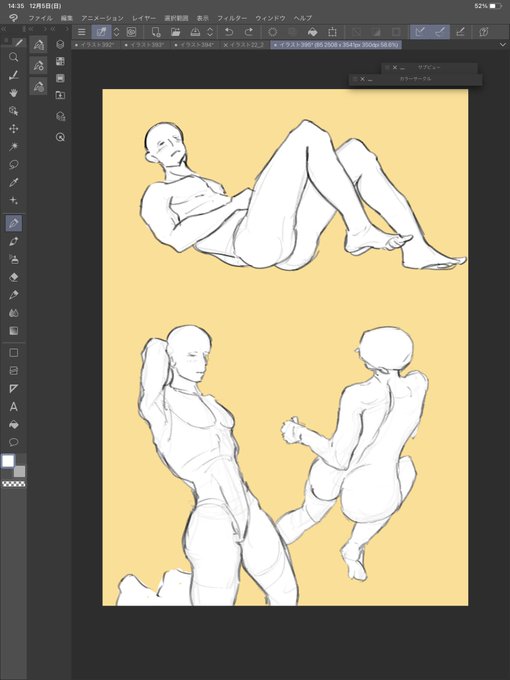The width and height of the screenshot is (510, 680).
Task: Select the Eyedropper tool
Action: pos(13,182)
